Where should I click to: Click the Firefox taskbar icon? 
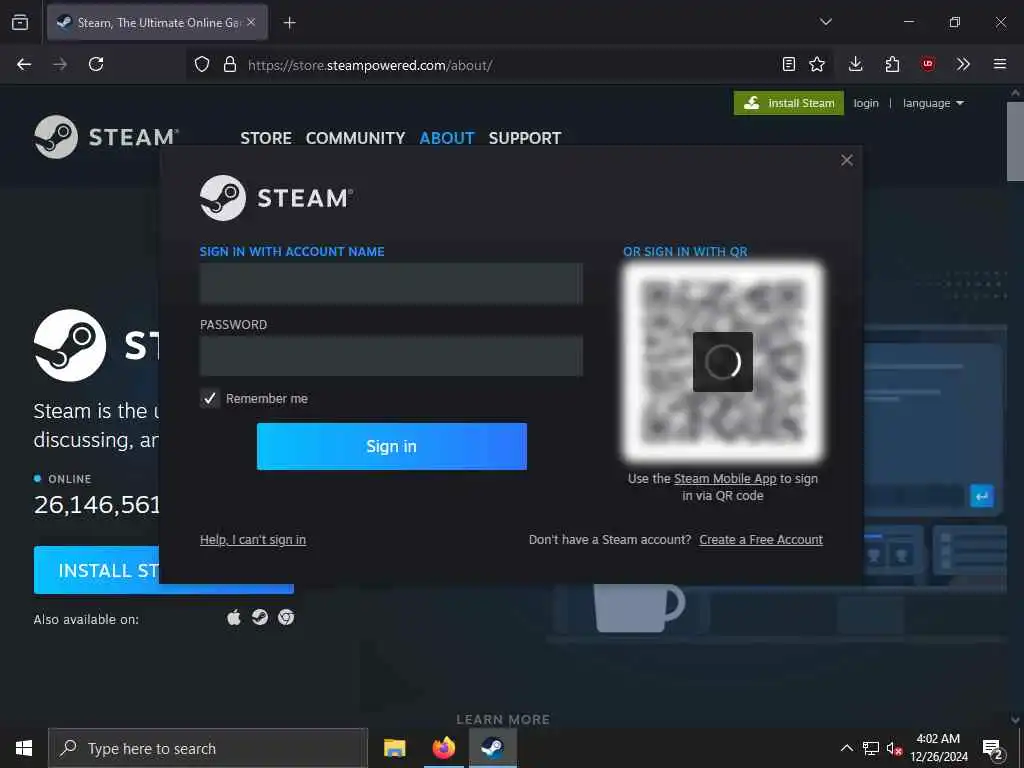tap(443, 748)
